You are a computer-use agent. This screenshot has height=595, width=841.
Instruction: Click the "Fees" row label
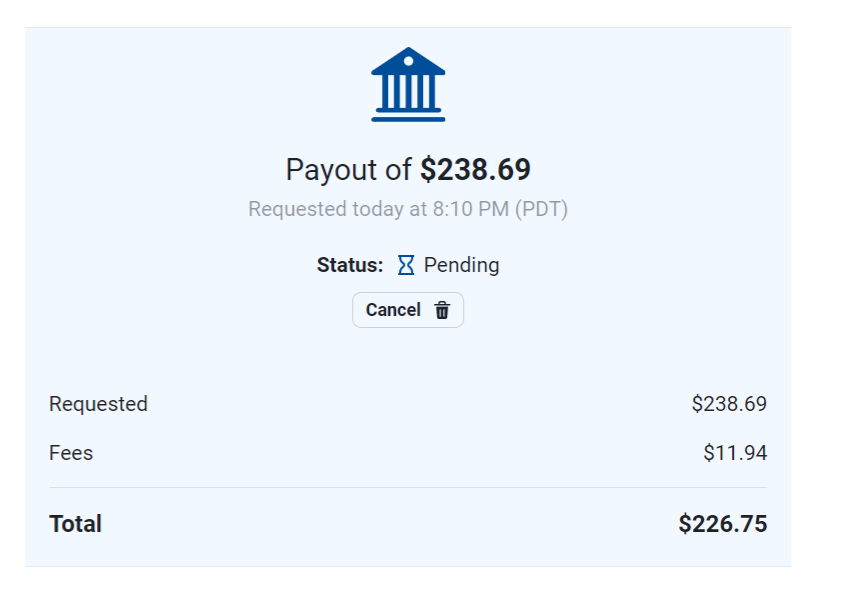pos(71,453)
